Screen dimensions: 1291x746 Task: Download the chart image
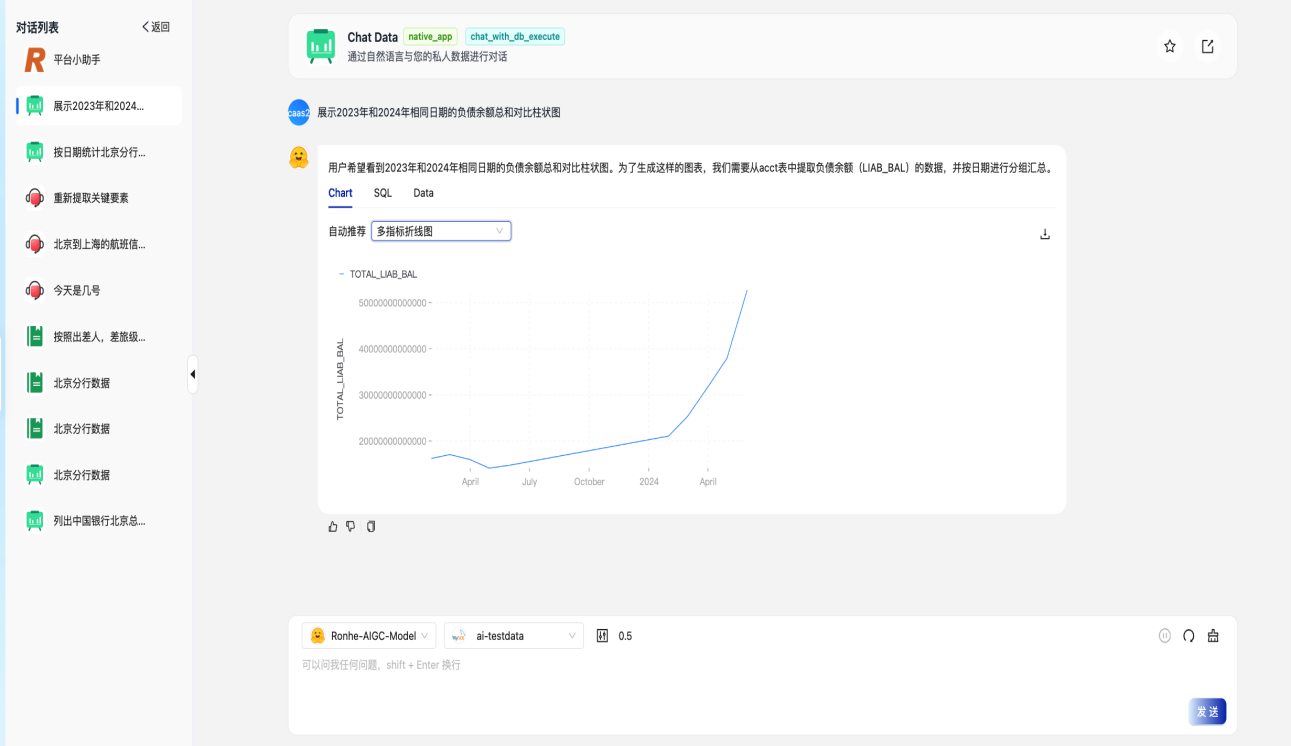(x=1044, y=233)
